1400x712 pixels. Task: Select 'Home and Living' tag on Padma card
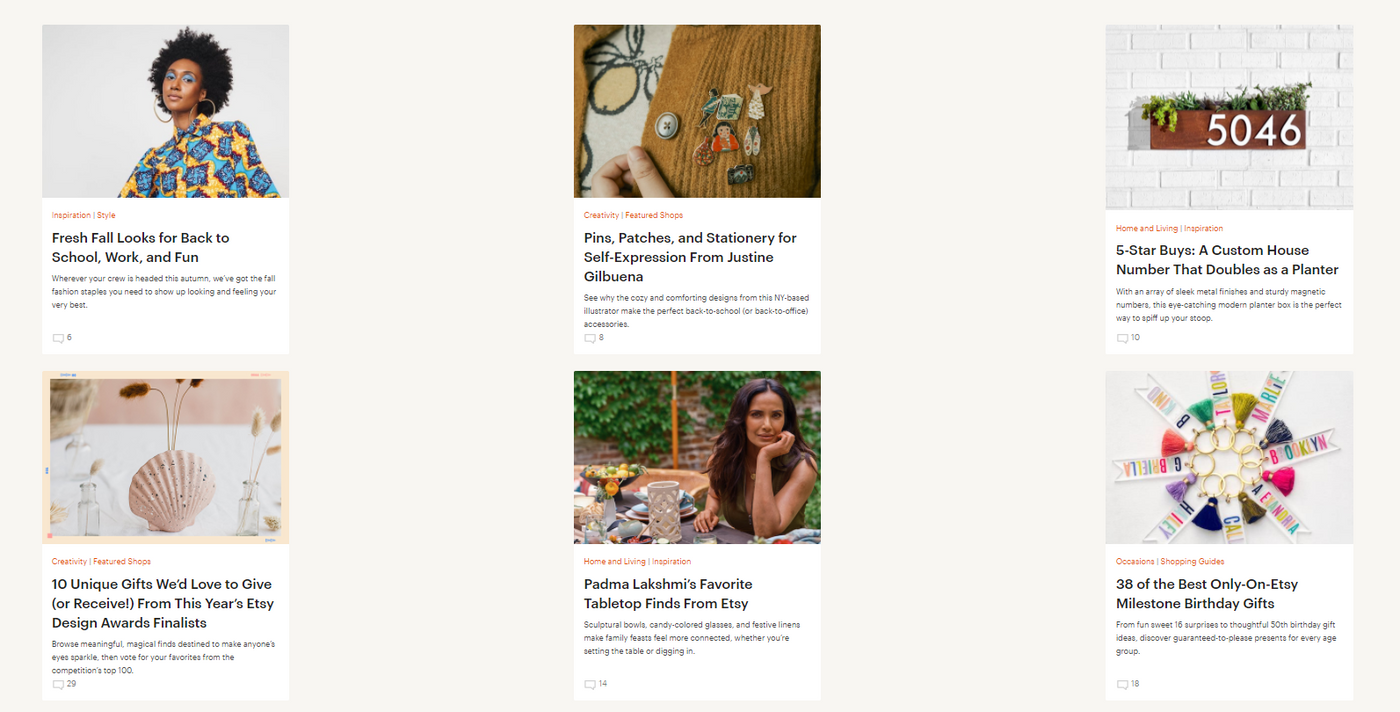[615, 561]
